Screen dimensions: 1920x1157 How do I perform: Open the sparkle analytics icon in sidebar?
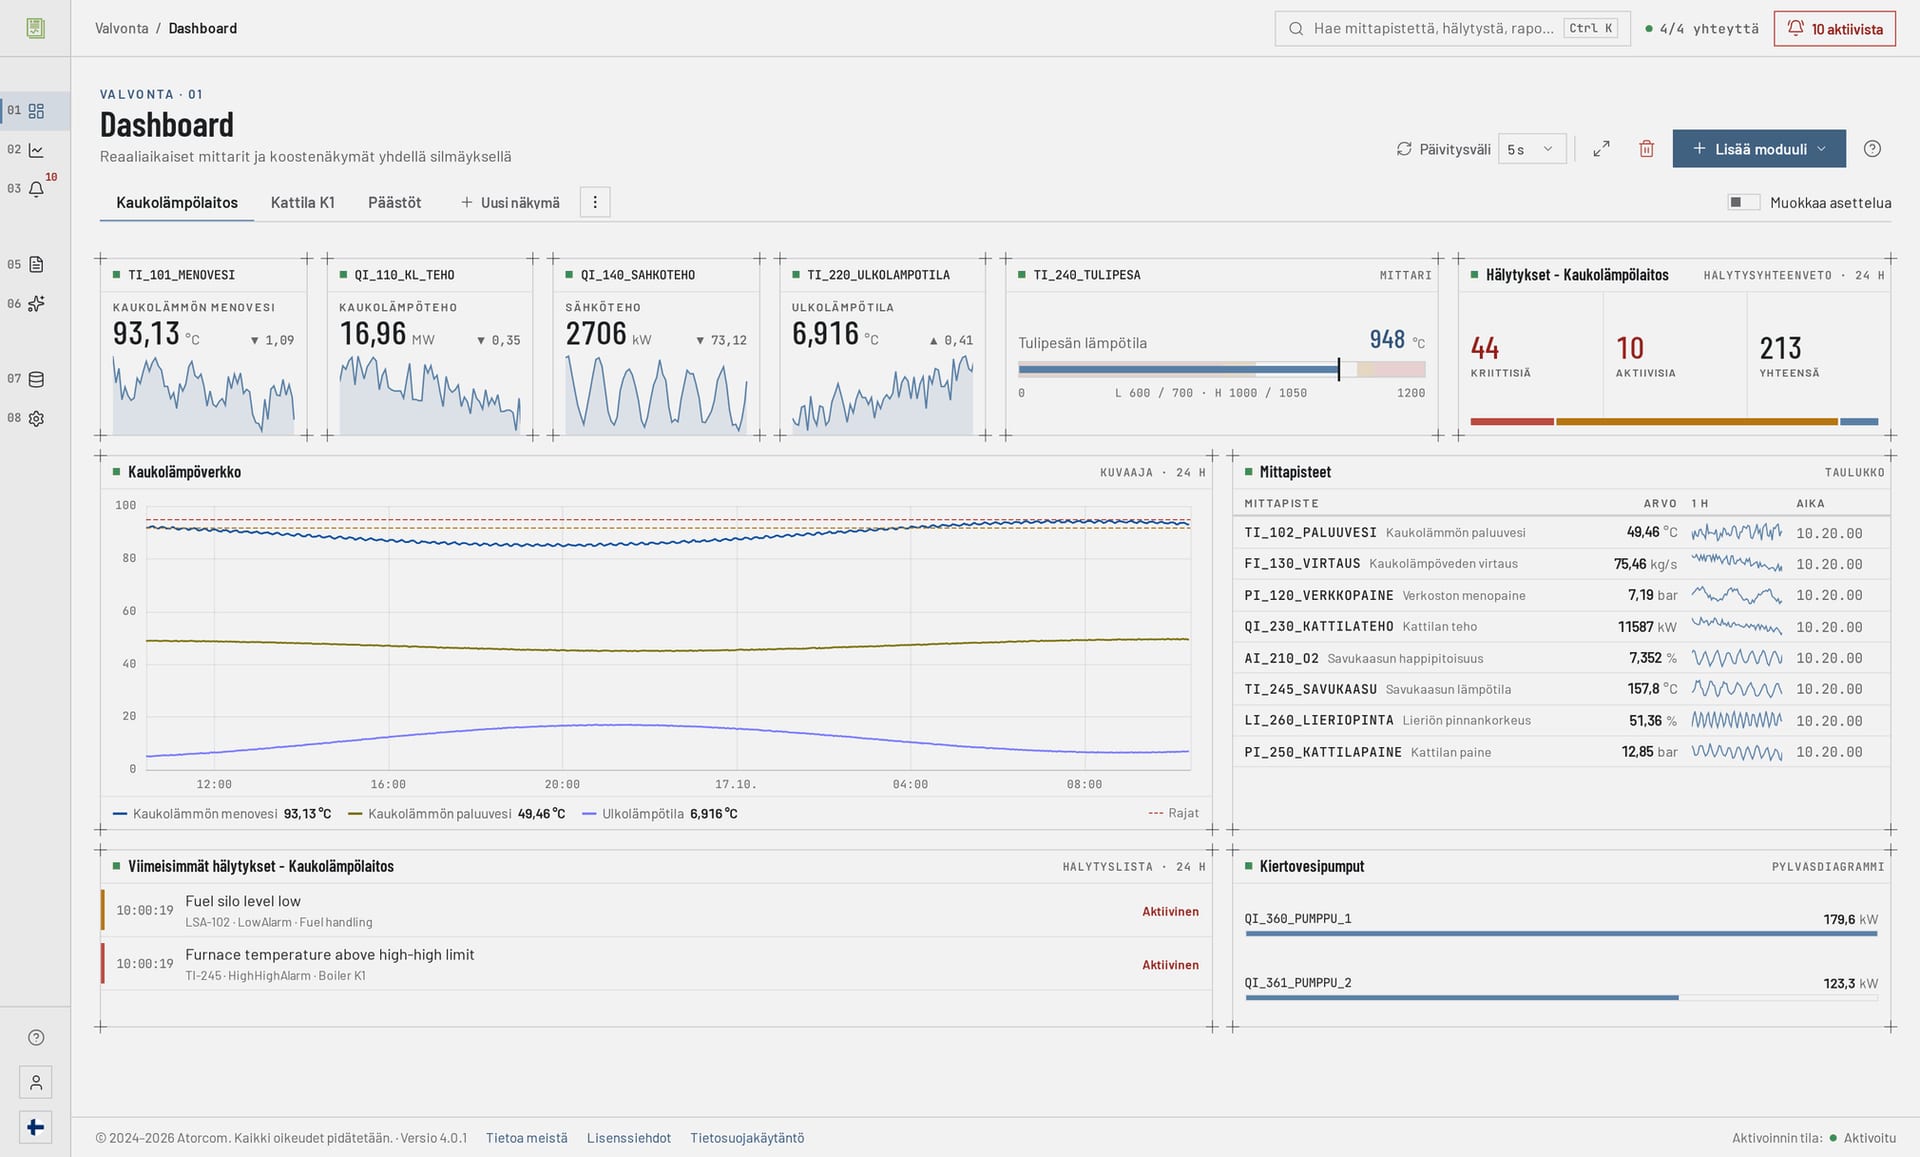(36, 304)
